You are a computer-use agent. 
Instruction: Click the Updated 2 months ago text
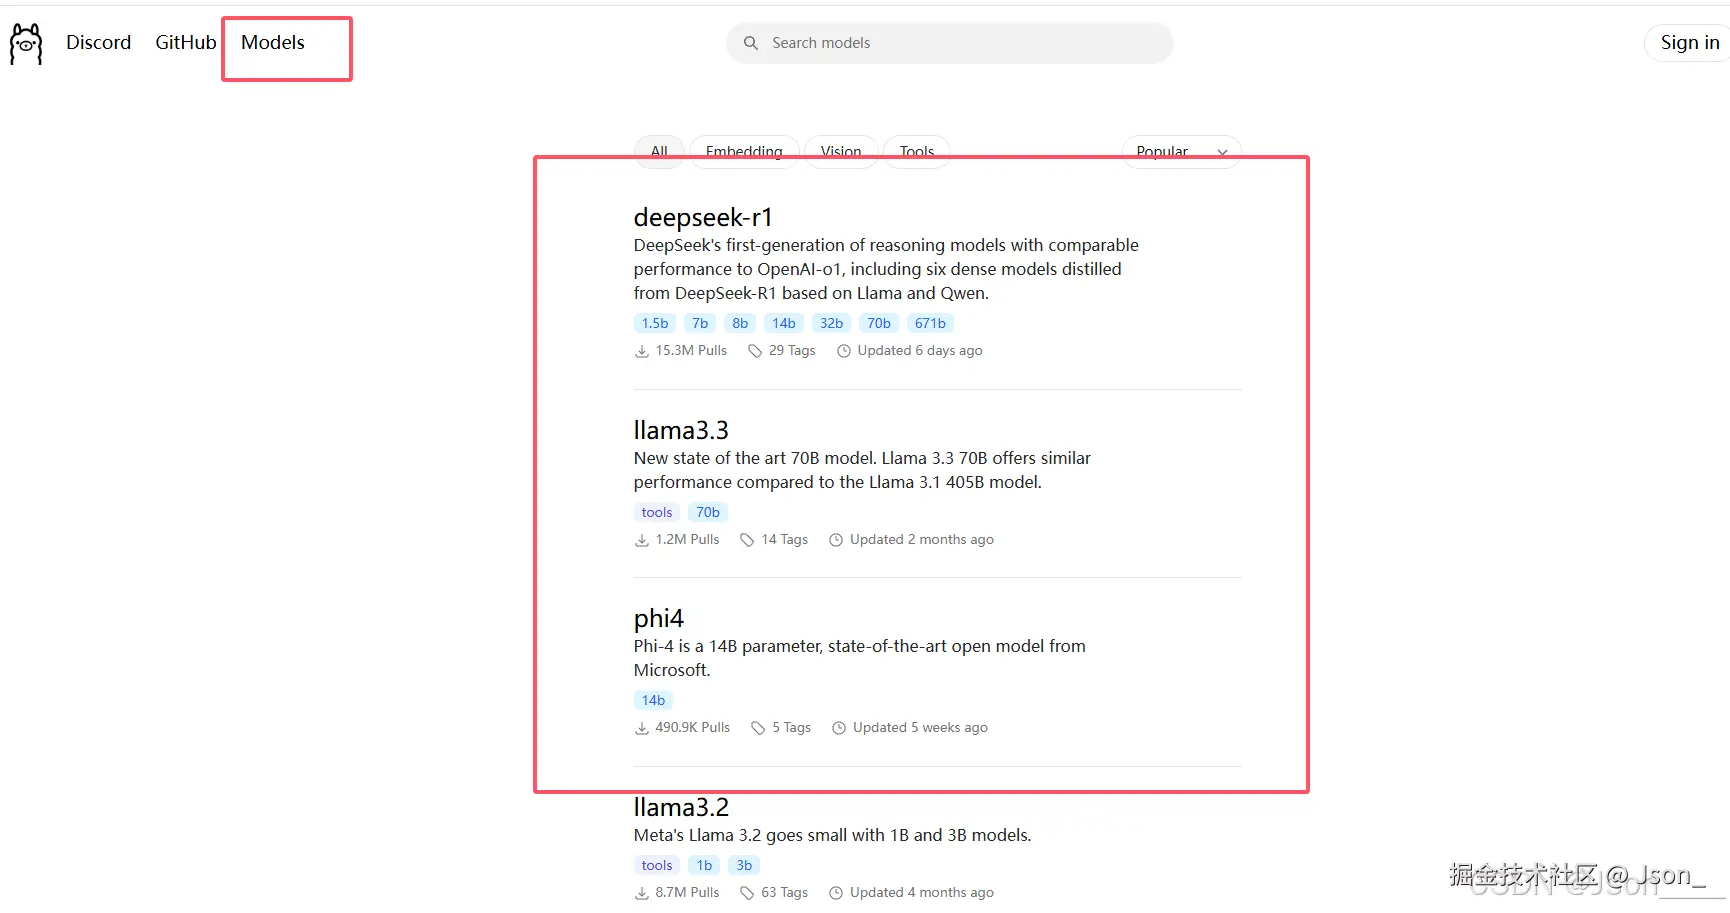922,540
